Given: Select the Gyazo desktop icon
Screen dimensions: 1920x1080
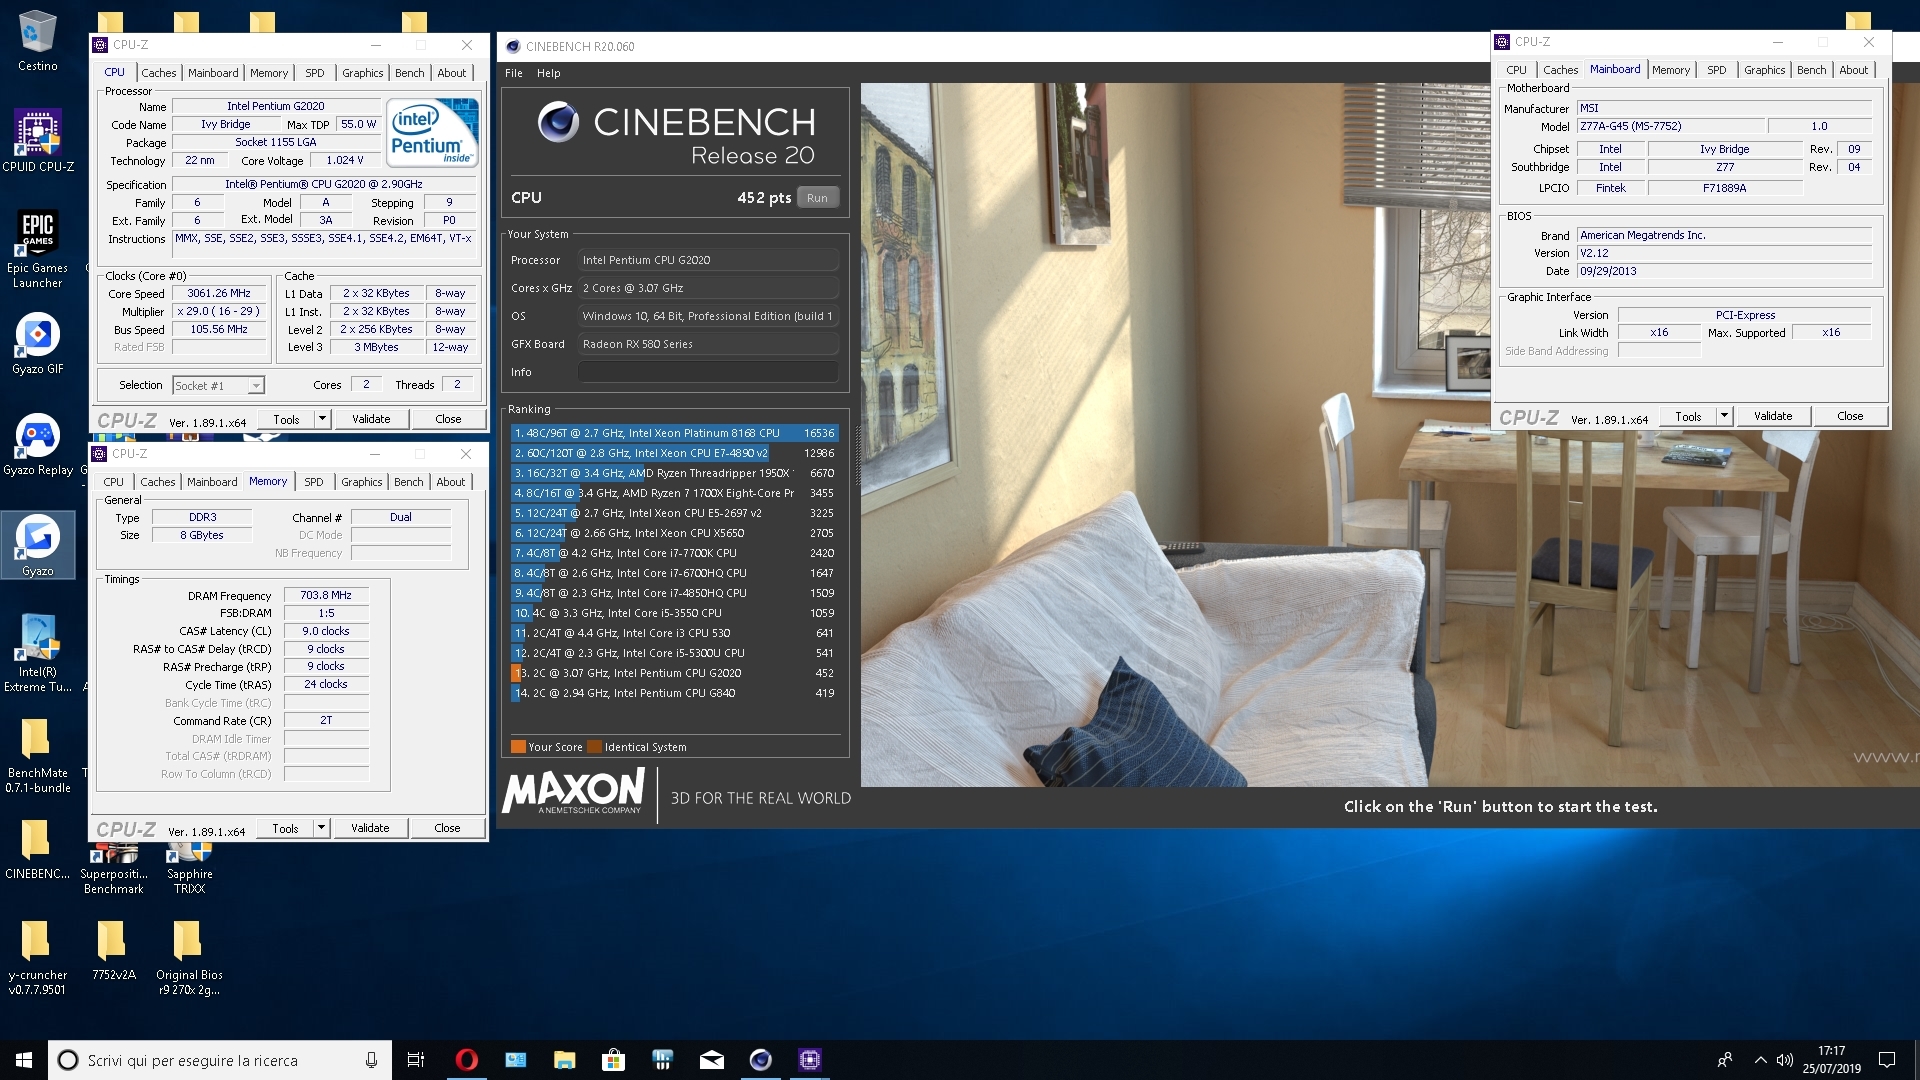Looking at the screenshot, I should click(37, 545).
